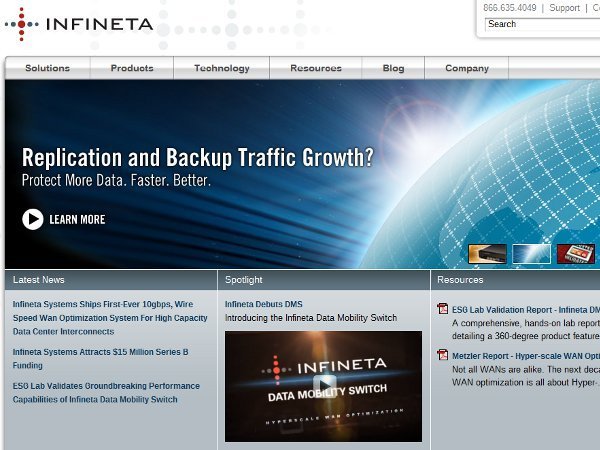
Task: Click the Support link at top
Action: pyautogui.click(x=564, y=8)
